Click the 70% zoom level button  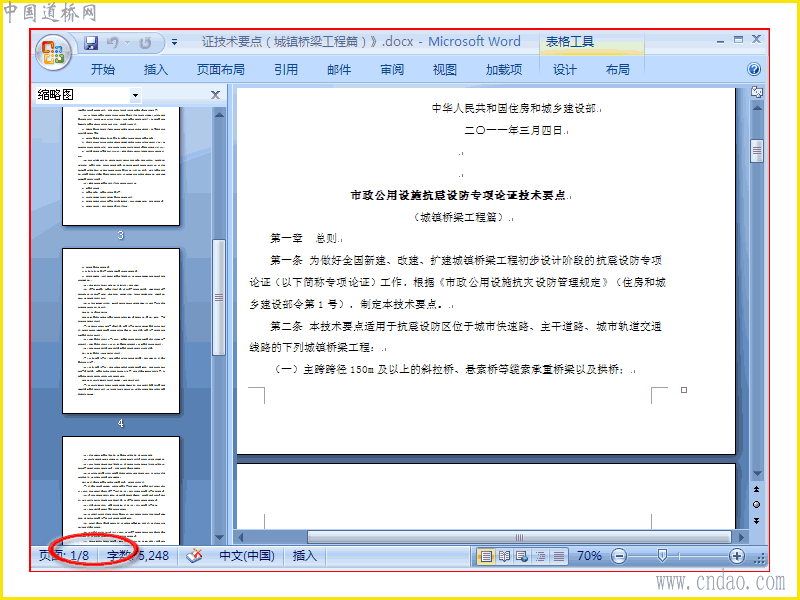tap(589, 556)
